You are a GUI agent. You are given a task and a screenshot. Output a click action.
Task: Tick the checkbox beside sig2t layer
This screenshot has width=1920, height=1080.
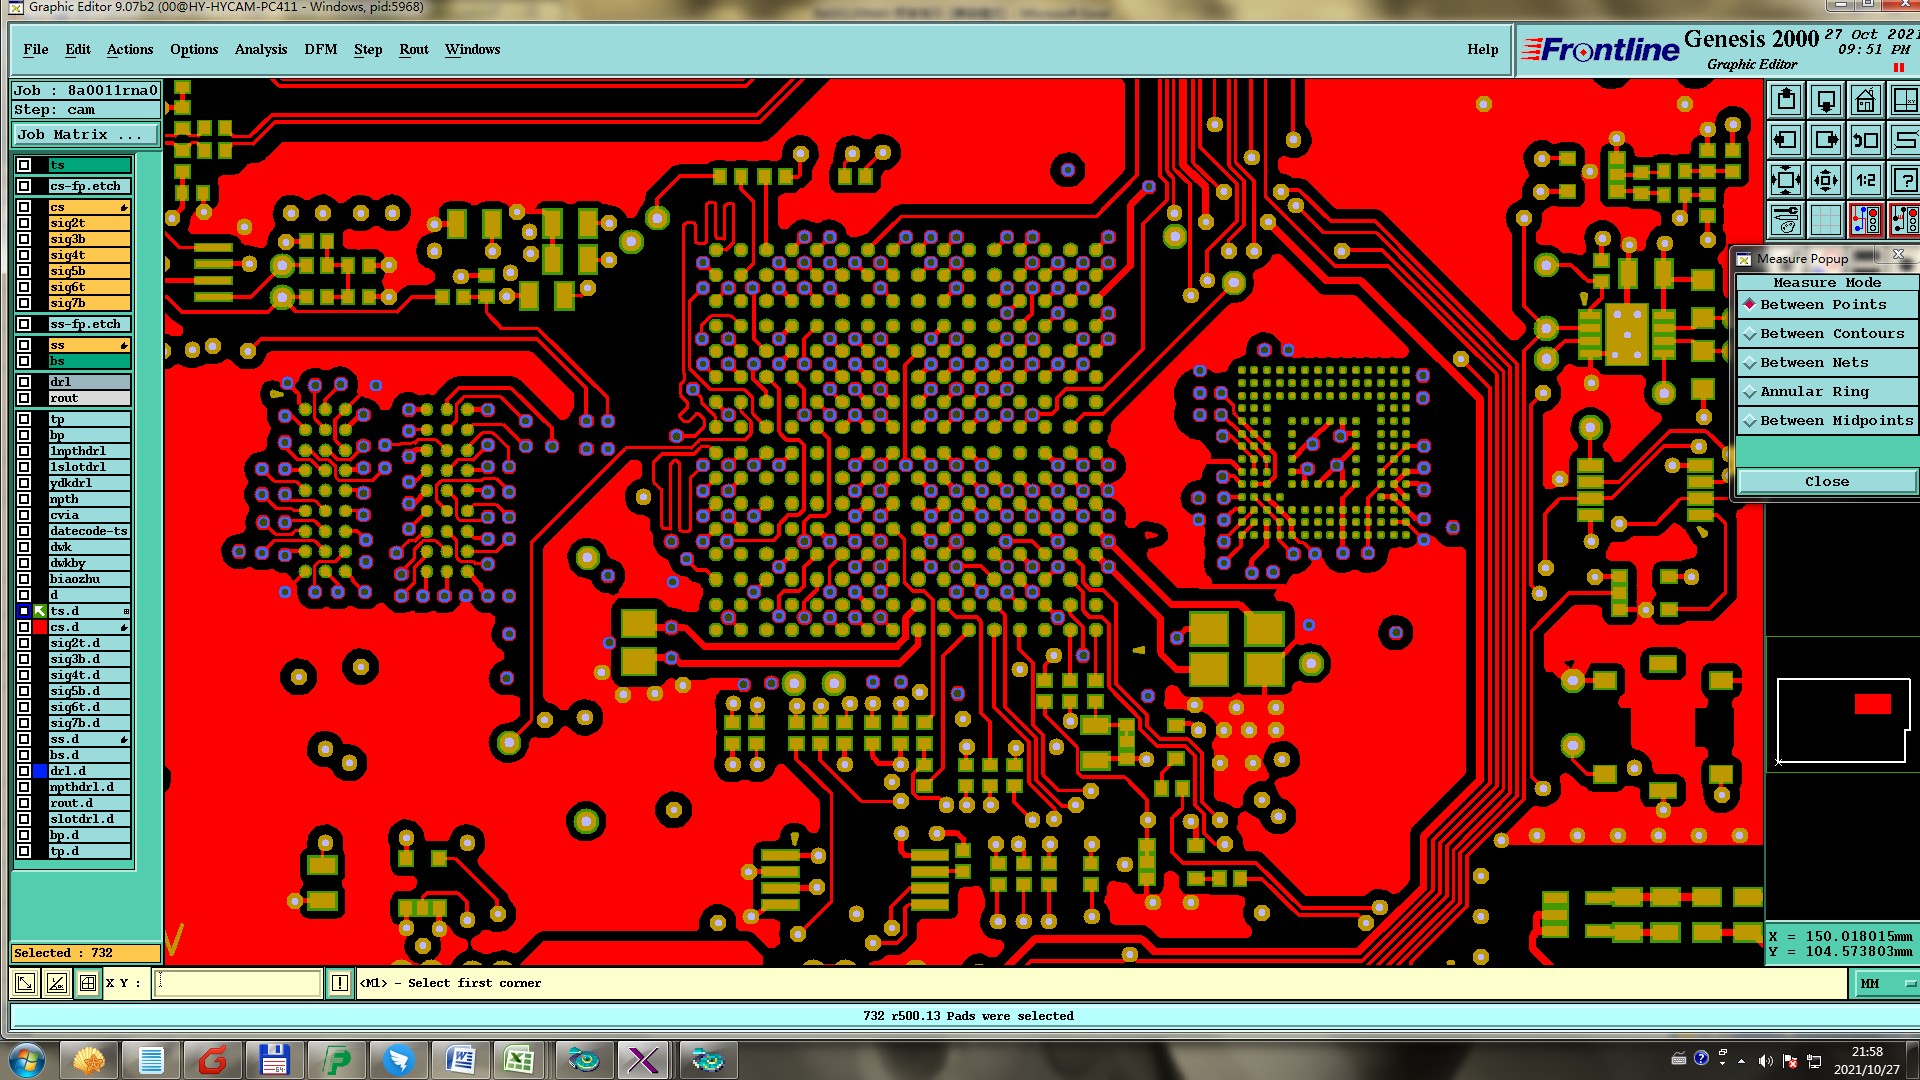(24, 224)
